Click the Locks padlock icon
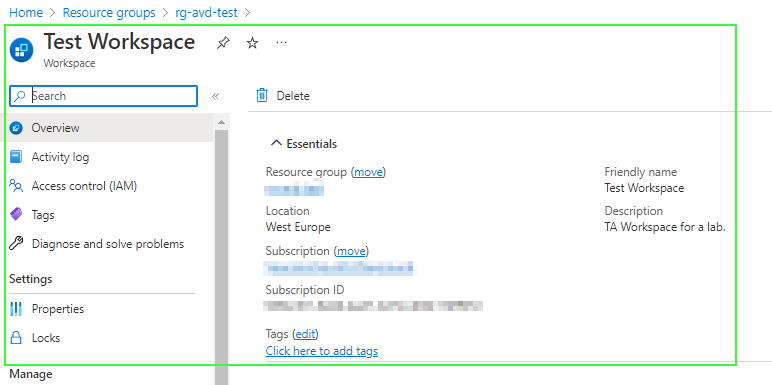 pos(16,338)
